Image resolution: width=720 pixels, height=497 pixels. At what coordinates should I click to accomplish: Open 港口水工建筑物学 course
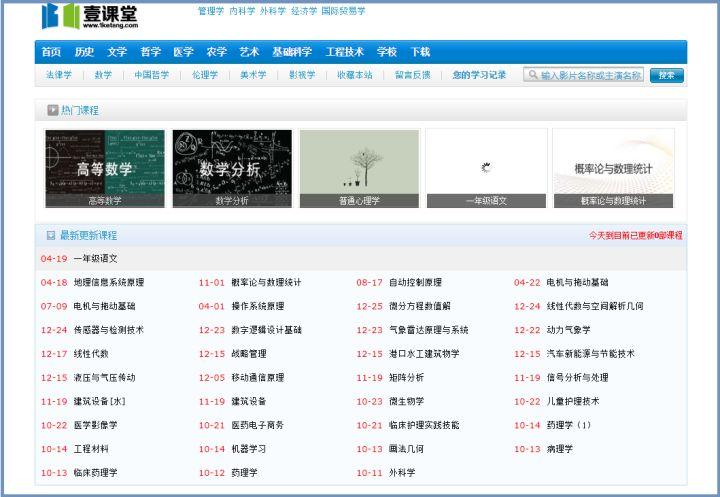[x=424, y=354]
